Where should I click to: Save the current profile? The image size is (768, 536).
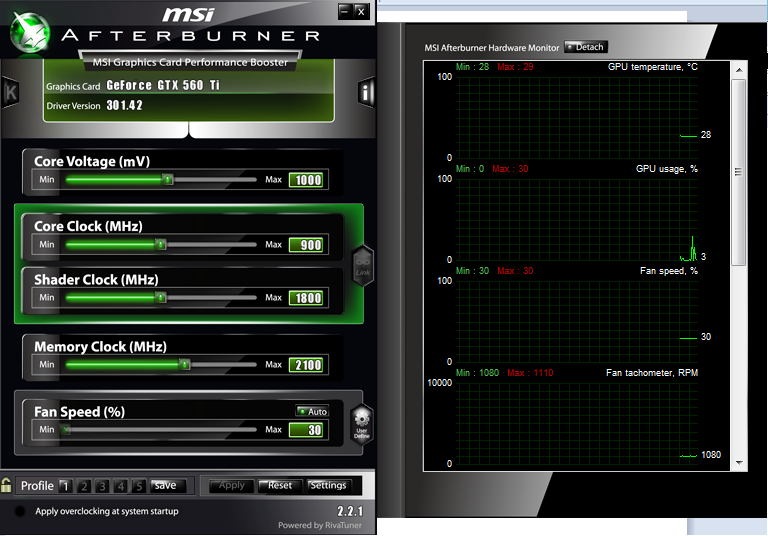click(x=166, y=486)
